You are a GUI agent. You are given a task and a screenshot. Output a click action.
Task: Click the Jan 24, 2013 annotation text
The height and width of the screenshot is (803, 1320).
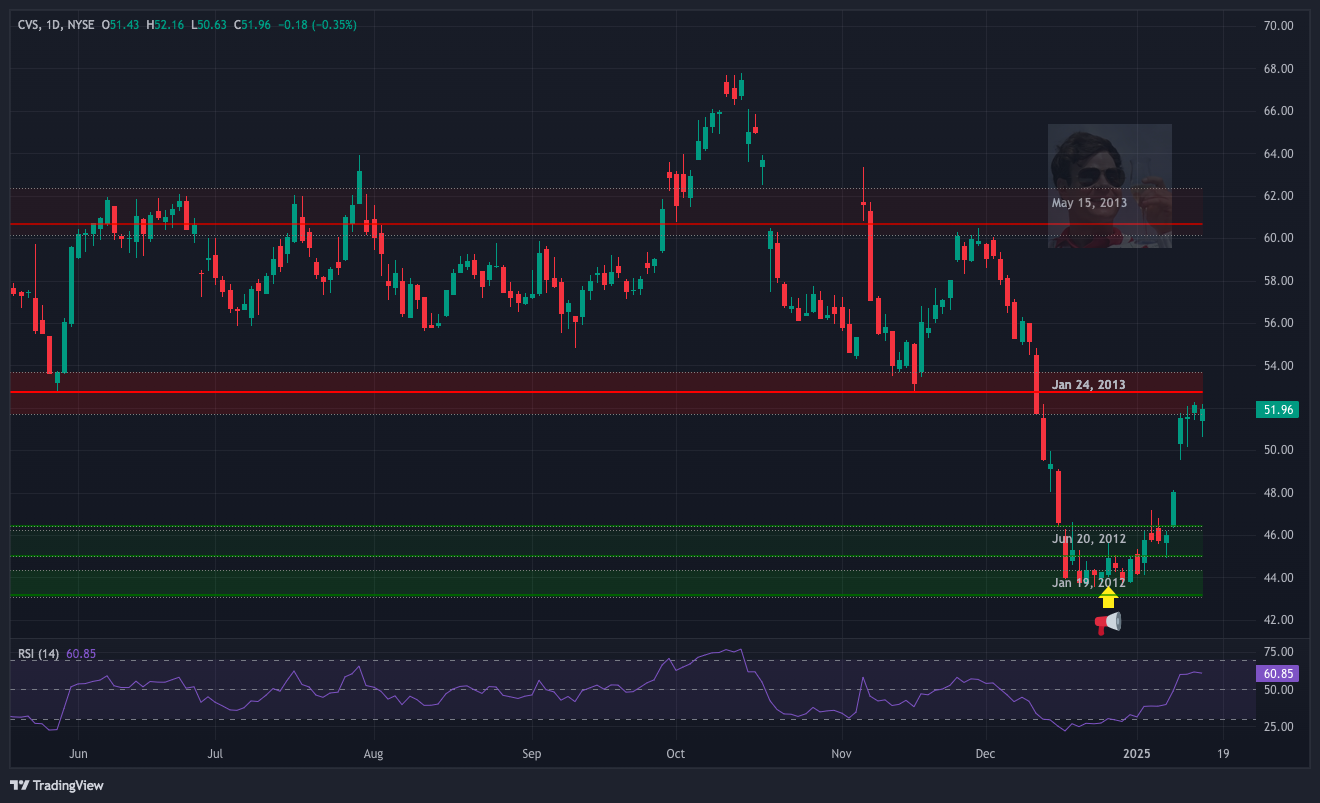point(1089,384)
